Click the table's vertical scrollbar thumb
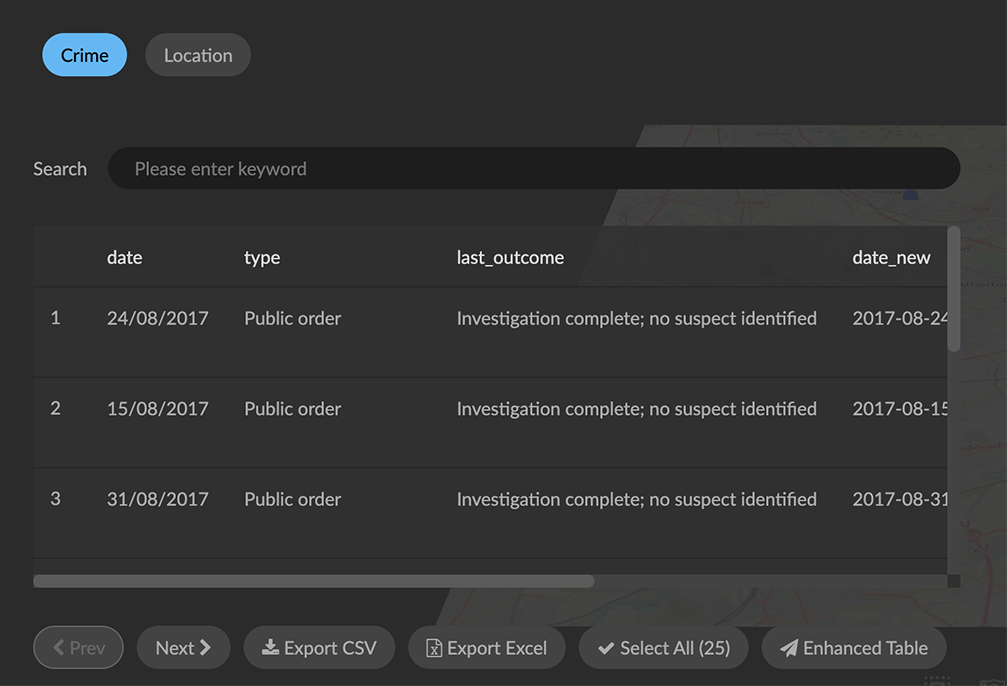Image resolution: width=1007 pixels, height=686 pixels. pyautogui.click(x=953, y=290)
